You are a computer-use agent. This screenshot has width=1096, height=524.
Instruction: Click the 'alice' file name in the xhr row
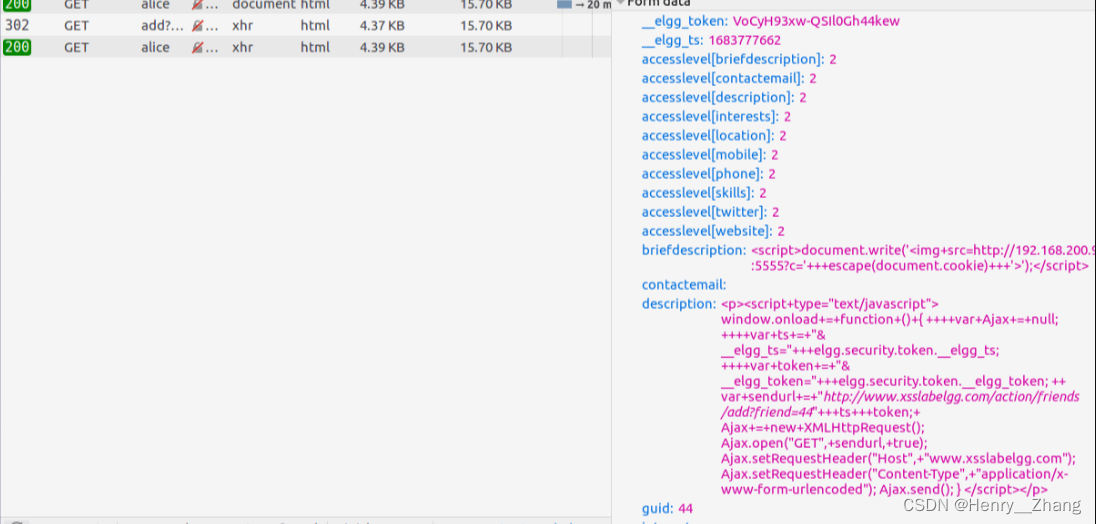(155, 48)
